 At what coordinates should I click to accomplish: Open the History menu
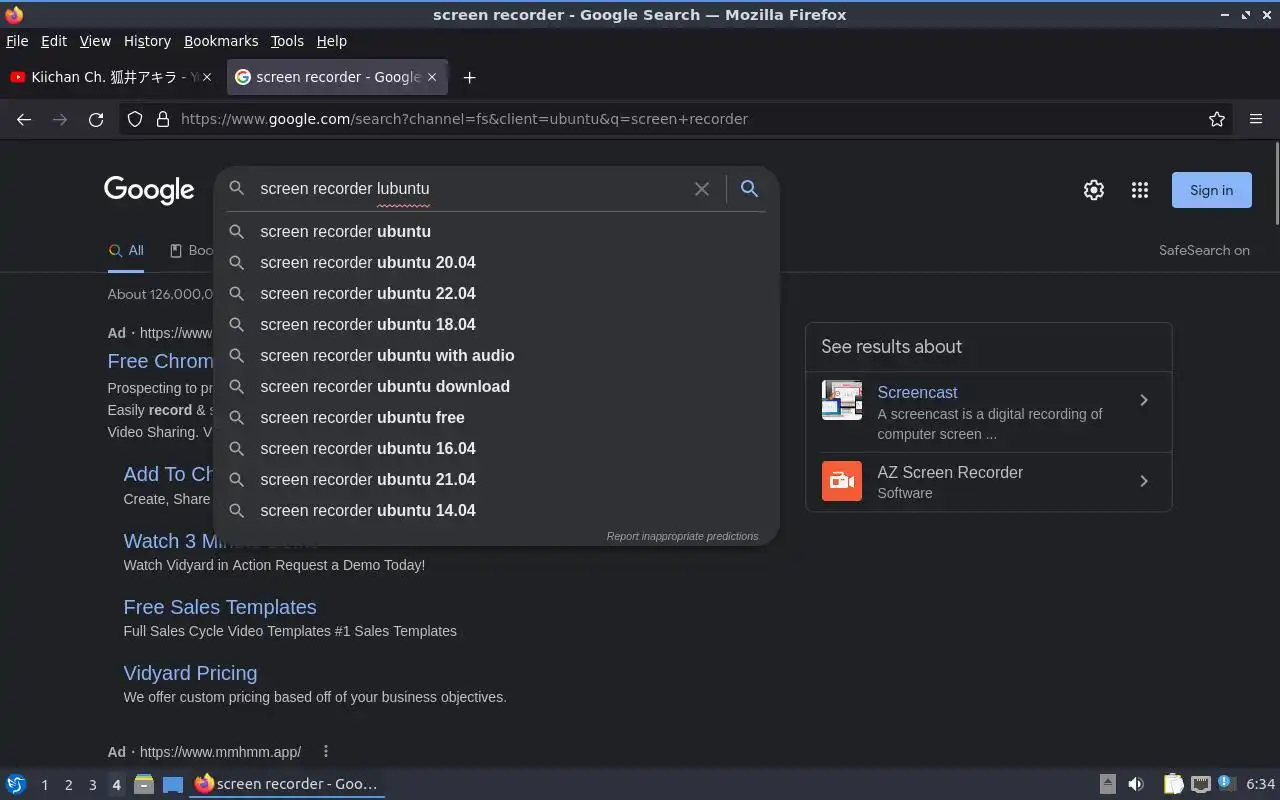[x=147, y=41]
